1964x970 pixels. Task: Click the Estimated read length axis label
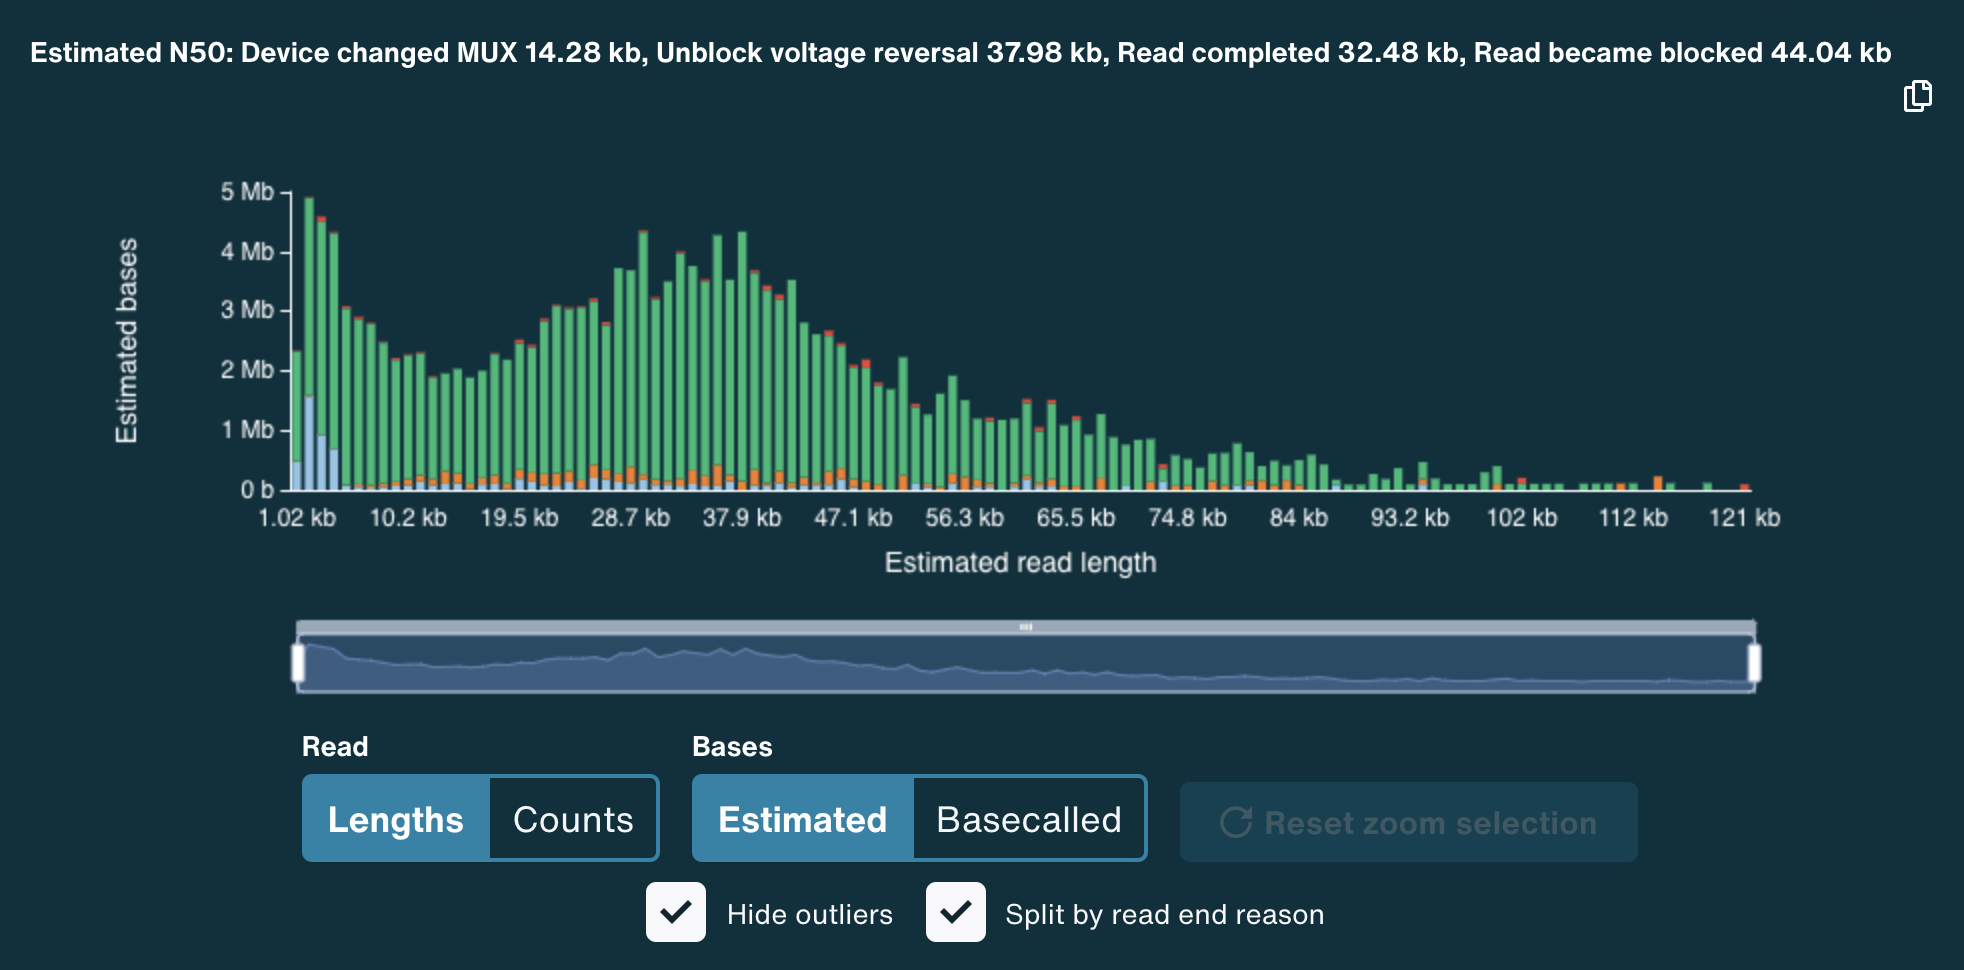(1019, 562)
